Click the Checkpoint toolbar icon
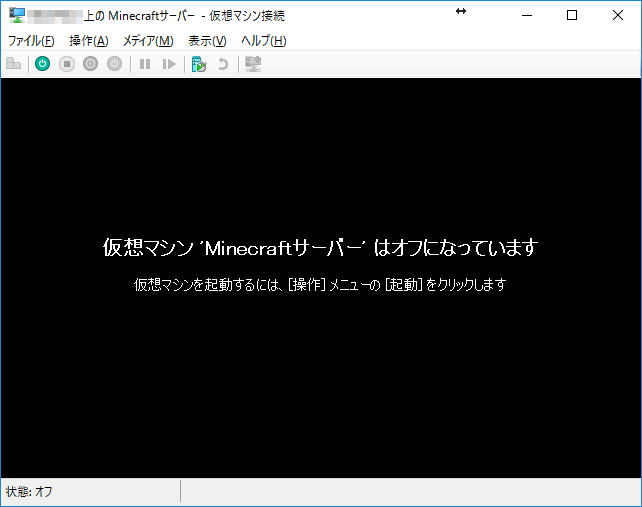Image resolution: width=642 pixels, height=507 pixels. pos(199,64)
